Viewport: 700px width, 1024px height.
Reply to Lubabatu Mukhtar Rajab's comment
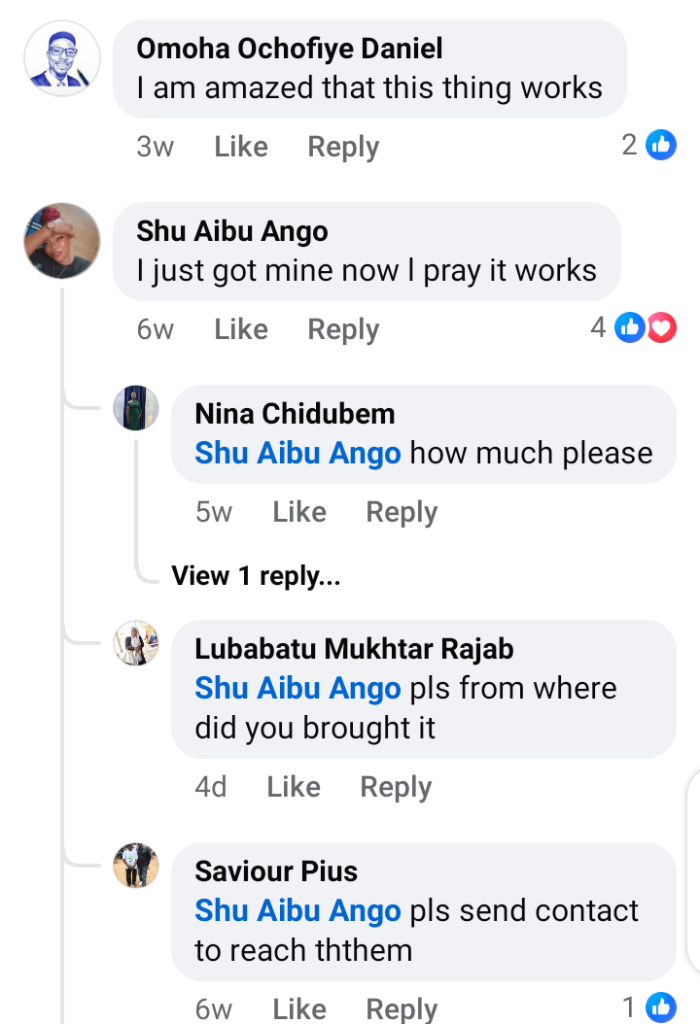pyautogui.click(x=396, y=787)
